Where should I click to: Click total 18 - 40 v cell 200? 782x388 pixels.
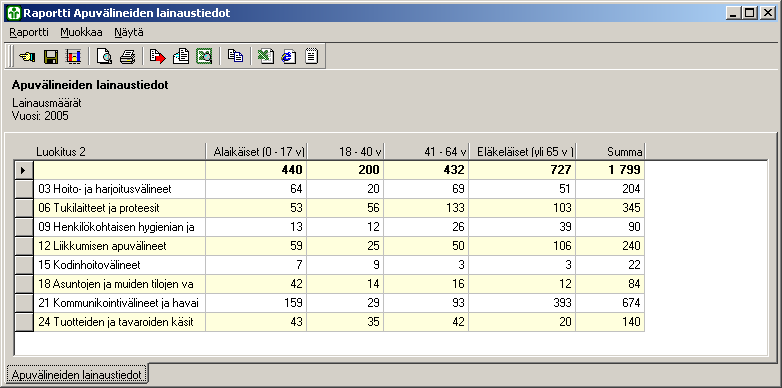click(345, 170)
